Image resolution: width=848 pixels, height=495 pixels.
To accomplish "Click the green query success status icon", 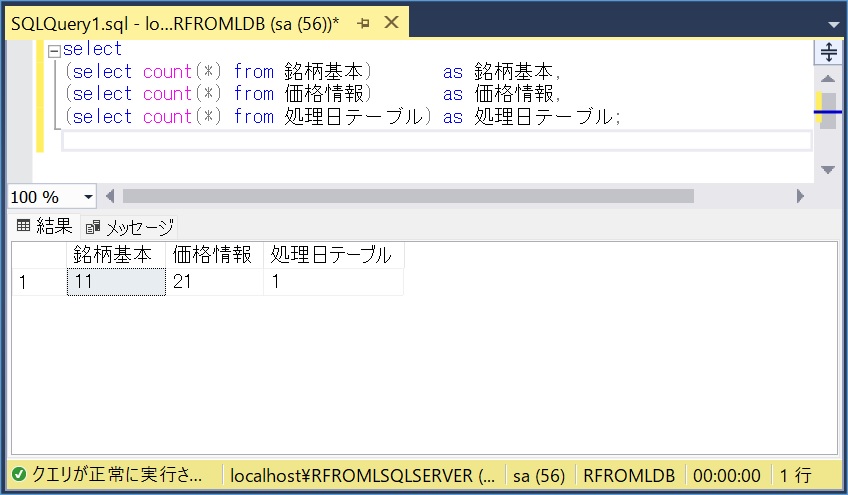I will (19, 475).
